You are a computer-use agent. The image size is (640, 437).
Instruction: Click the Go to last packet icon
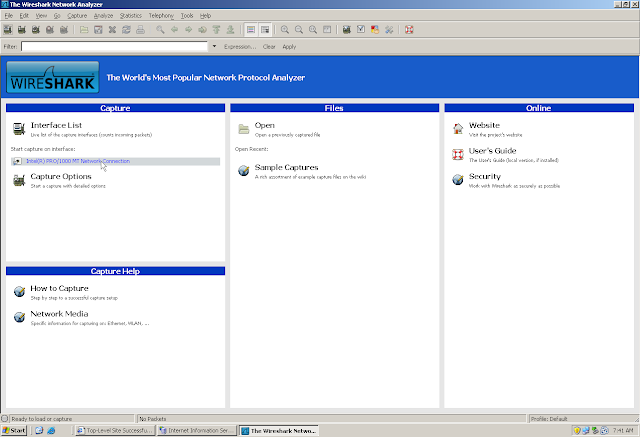pos(231,30)
